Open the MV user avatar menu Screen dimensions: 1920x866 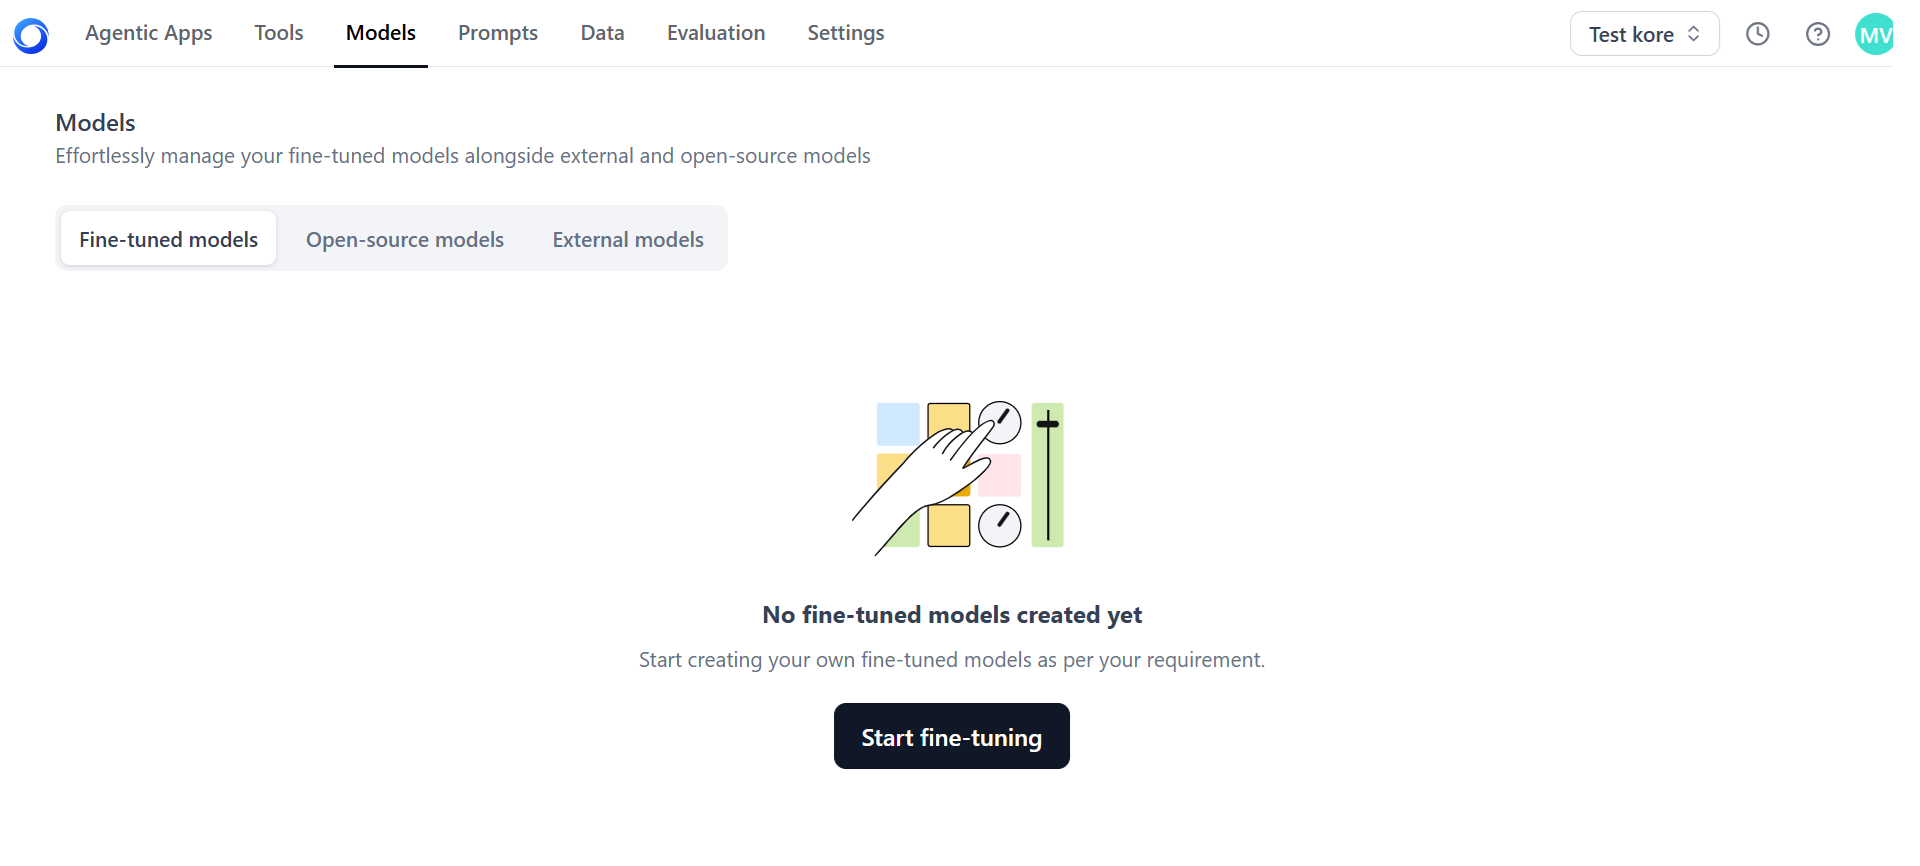(1874, 34)
